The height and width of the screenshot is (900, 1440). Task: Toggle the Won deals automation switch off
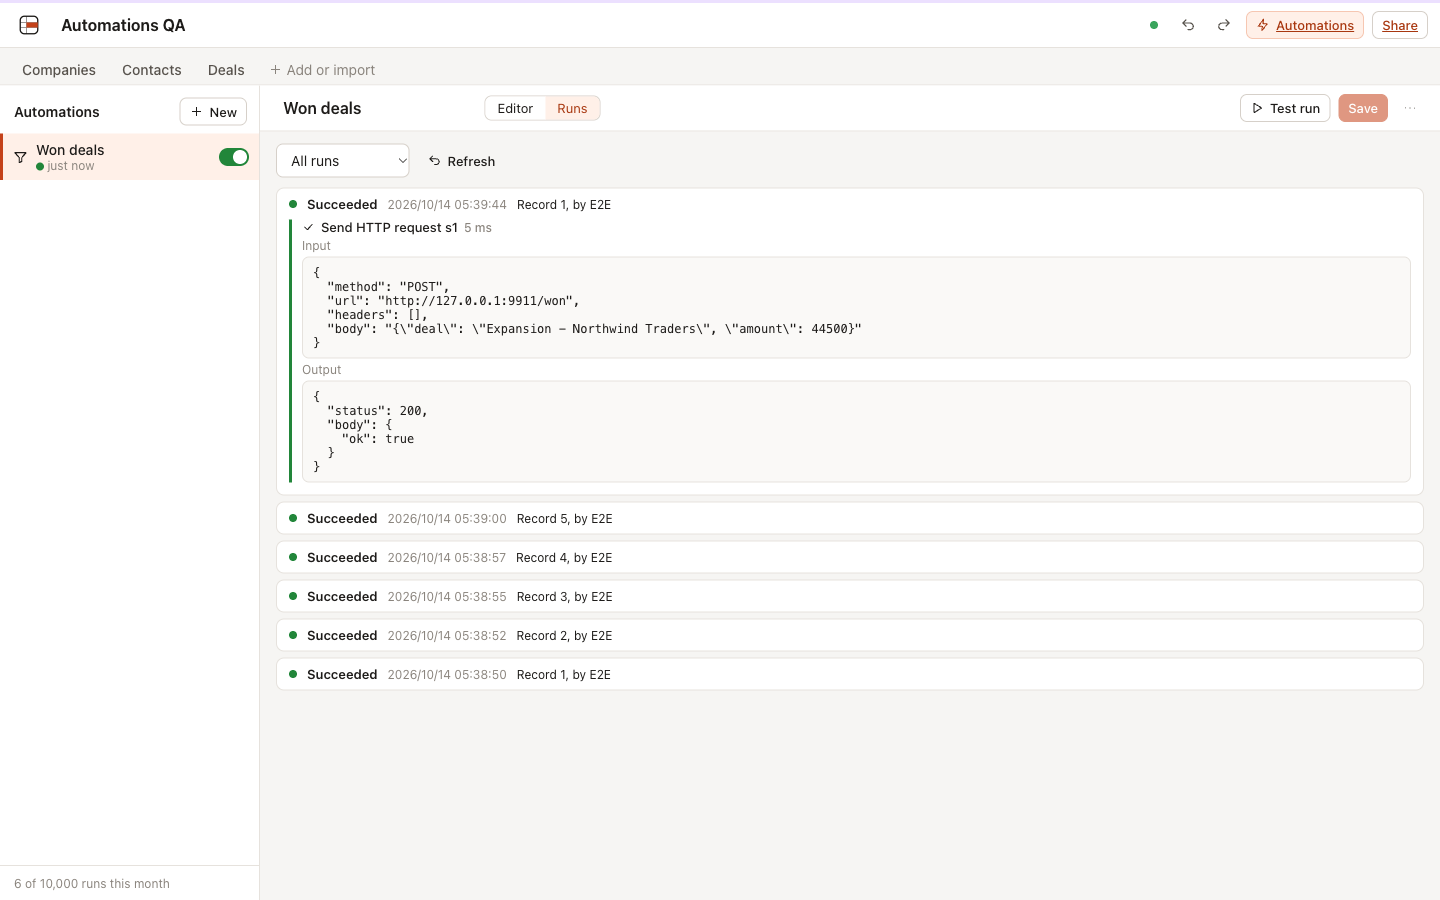pos(234,157)
